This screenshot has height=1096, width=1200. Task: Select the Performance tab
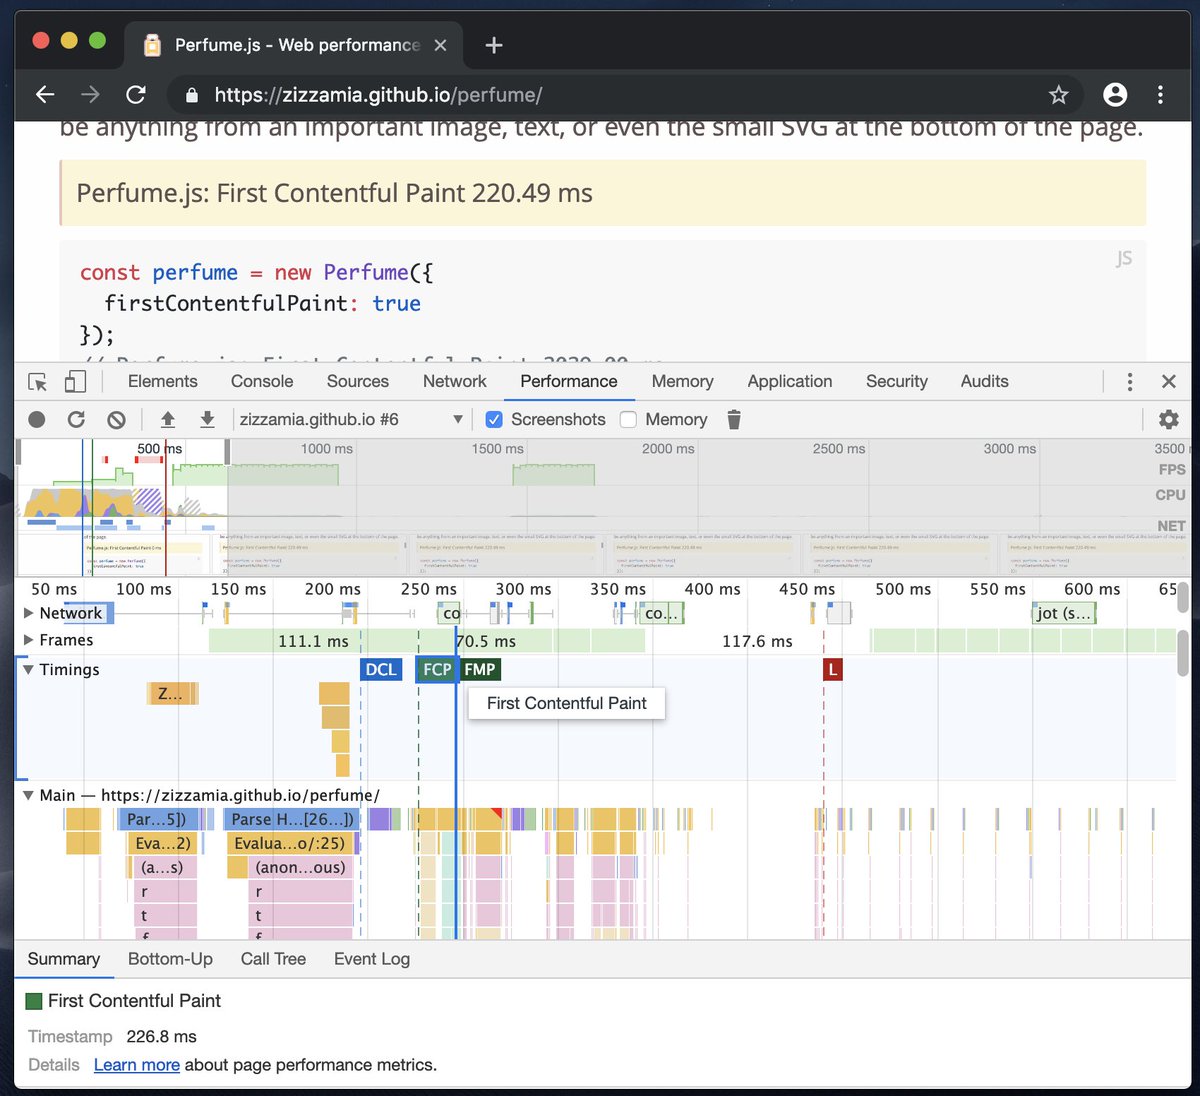coord(569,381)
